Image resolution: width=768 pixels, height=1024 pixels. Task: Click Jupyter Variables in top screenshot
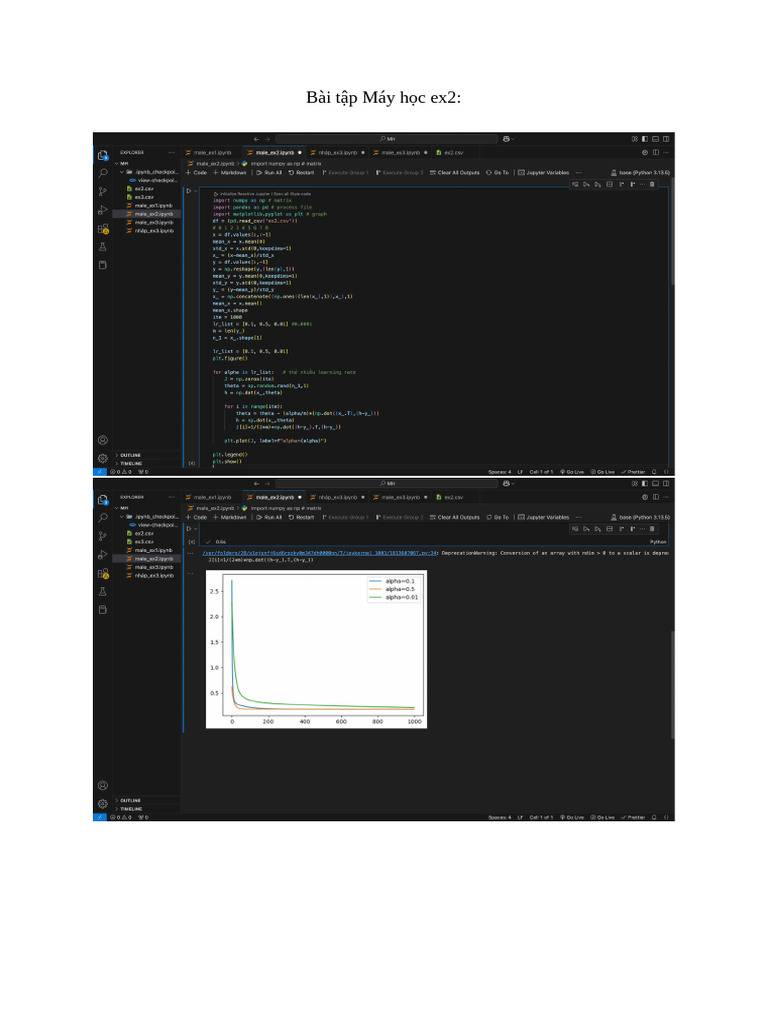click(543, 172)
